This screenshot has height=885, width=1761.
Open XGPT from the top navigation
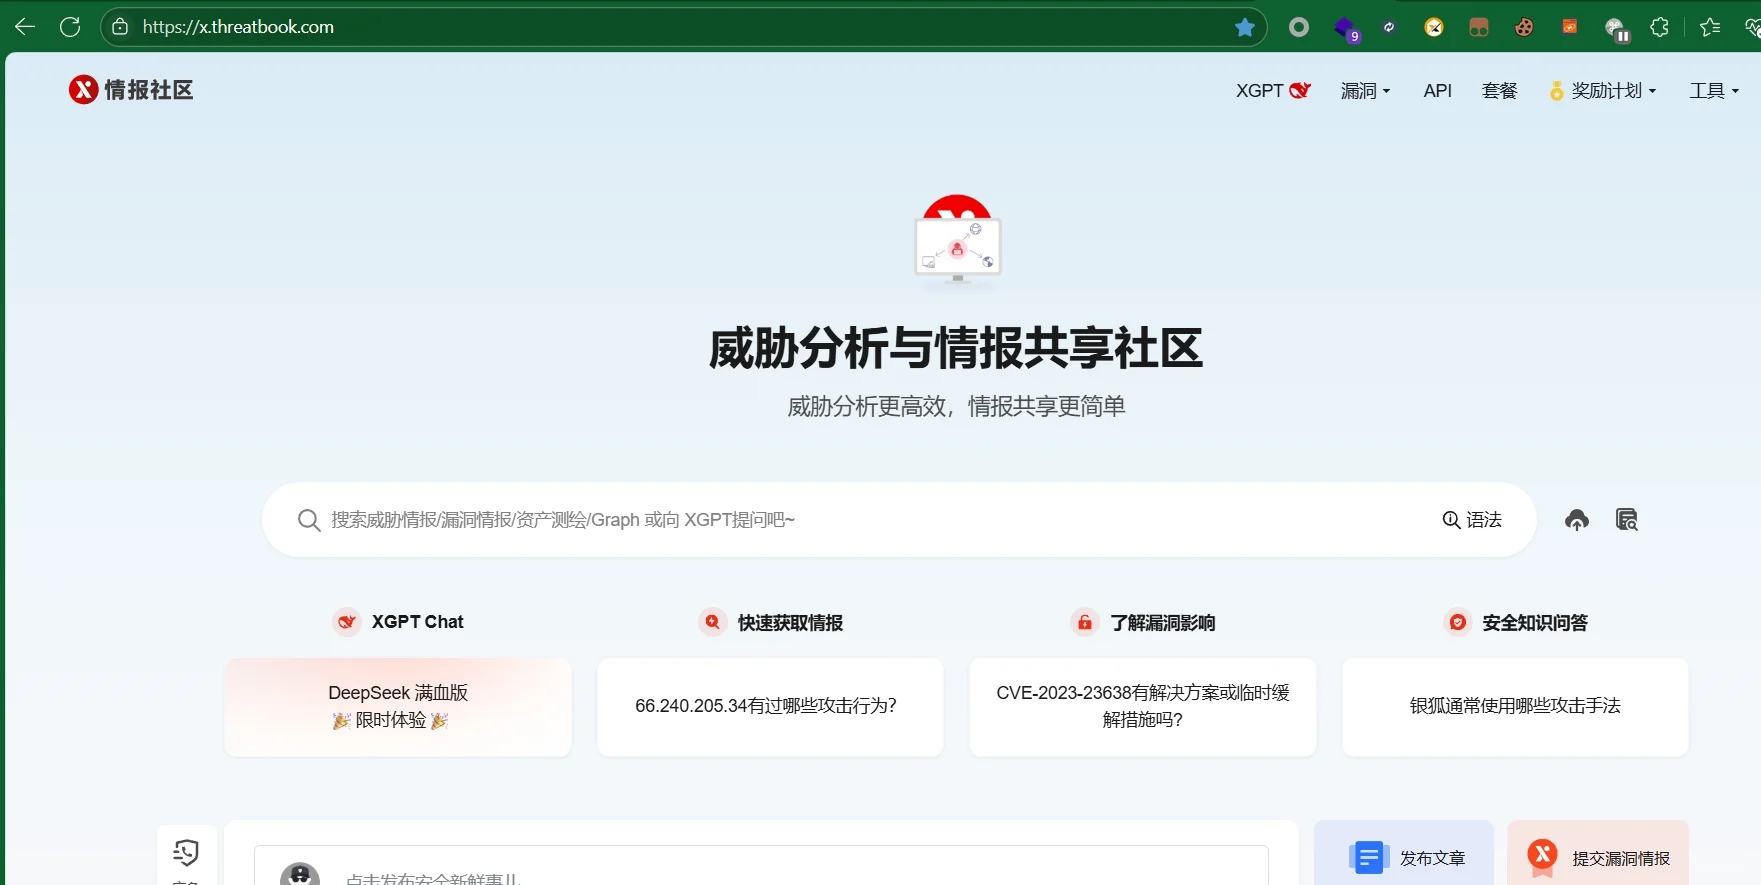[1273, 91]
